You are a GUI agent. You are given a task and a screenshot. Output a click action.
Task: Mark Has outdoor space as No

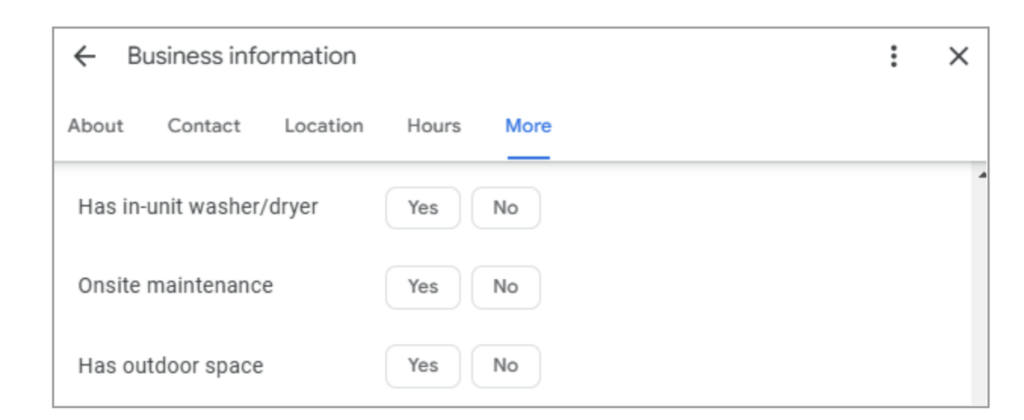tap(505, 366)
